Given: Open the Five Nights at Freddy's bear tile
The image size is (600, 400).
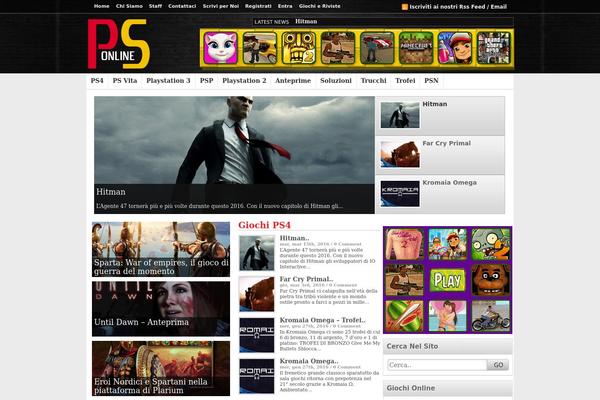Looking at the screenshot, I should pyautogui.click(x=491, y=280).
